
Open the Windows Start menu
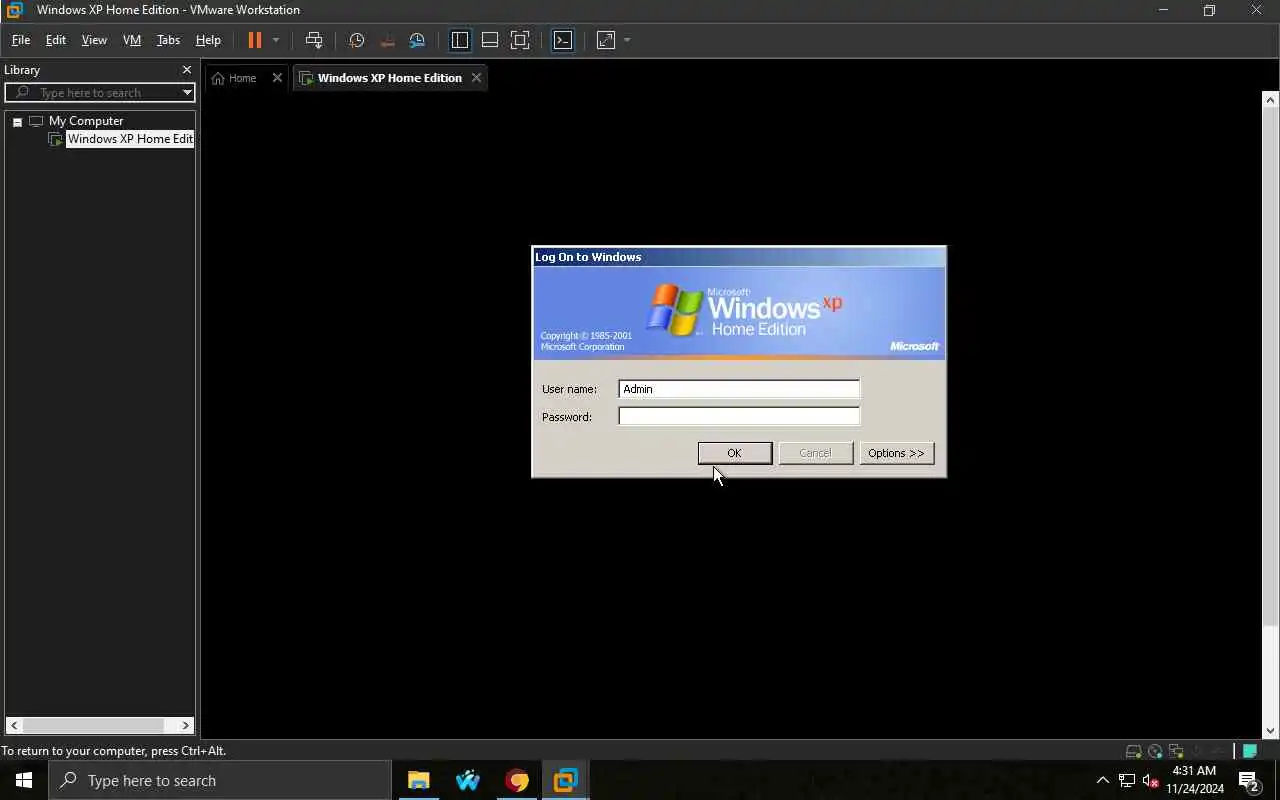tap(24, 780)
